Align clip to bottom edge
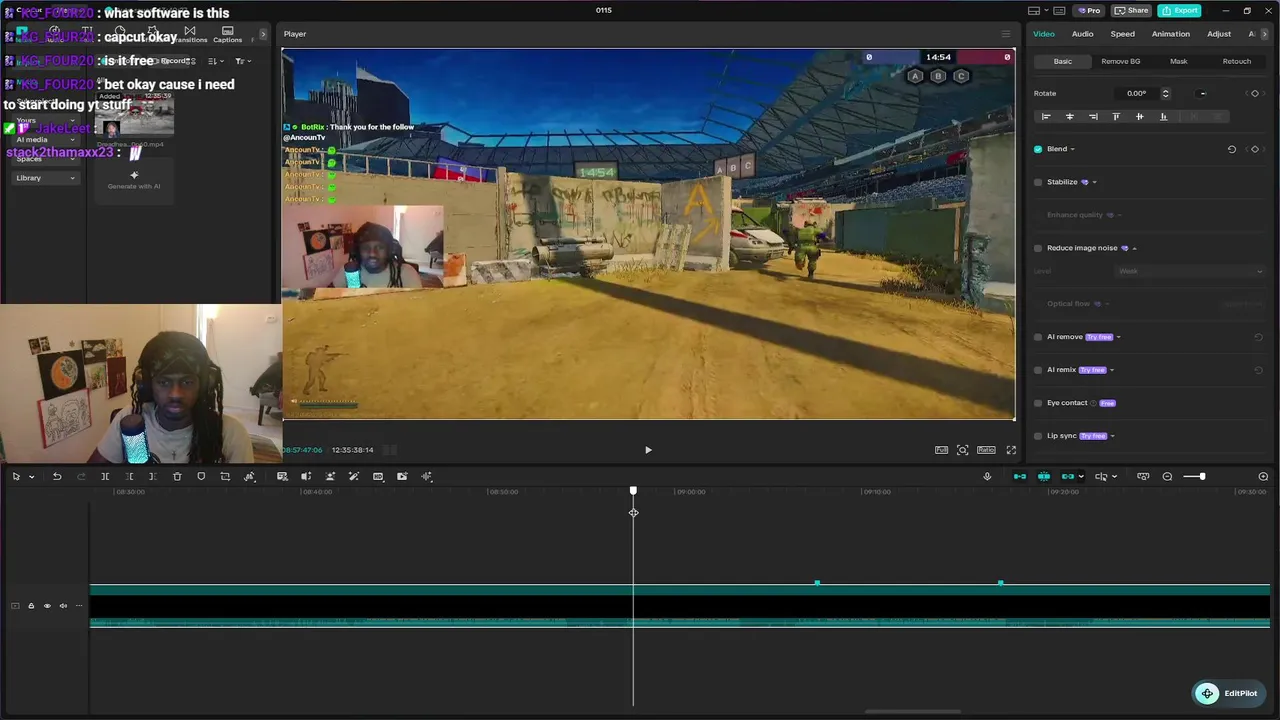This screenshot has width=1280, height=720. click(1163, 117)
